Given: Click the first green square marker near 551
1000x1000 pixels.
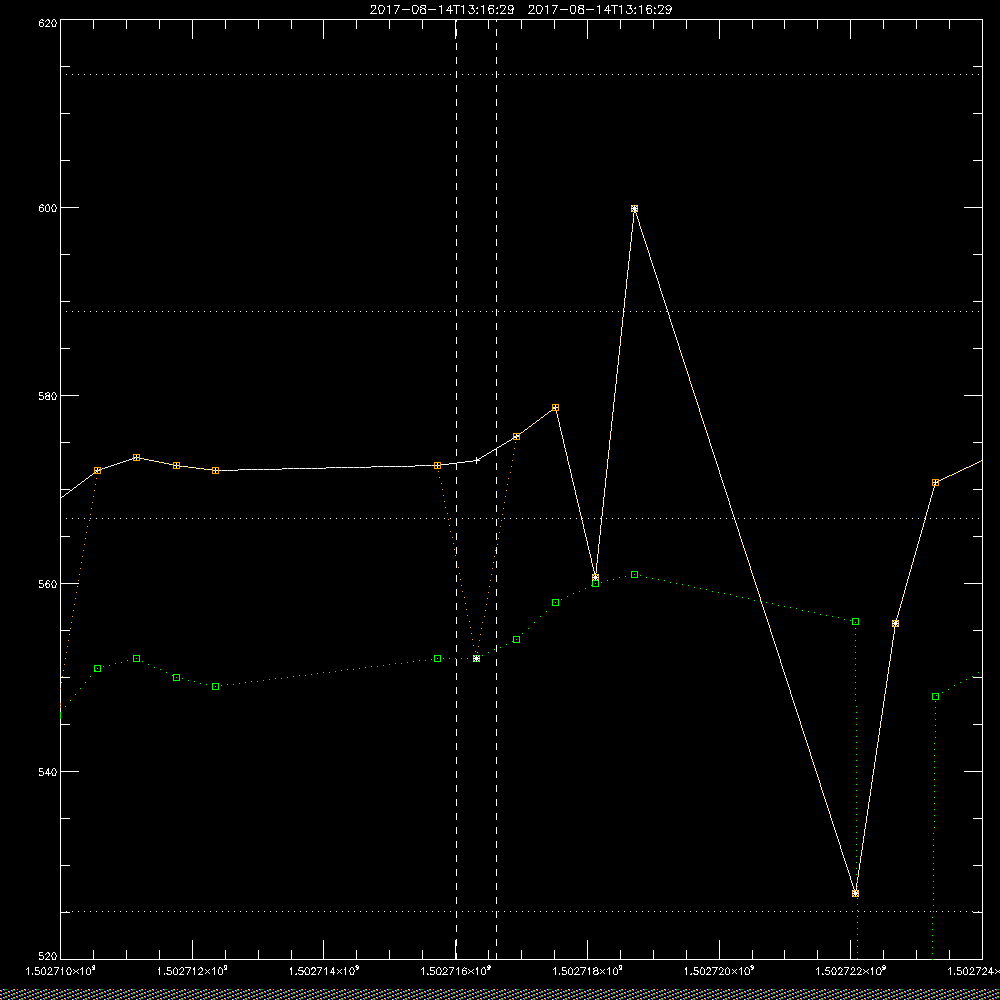Looking at the screenshot, I should tap(98, 668).
